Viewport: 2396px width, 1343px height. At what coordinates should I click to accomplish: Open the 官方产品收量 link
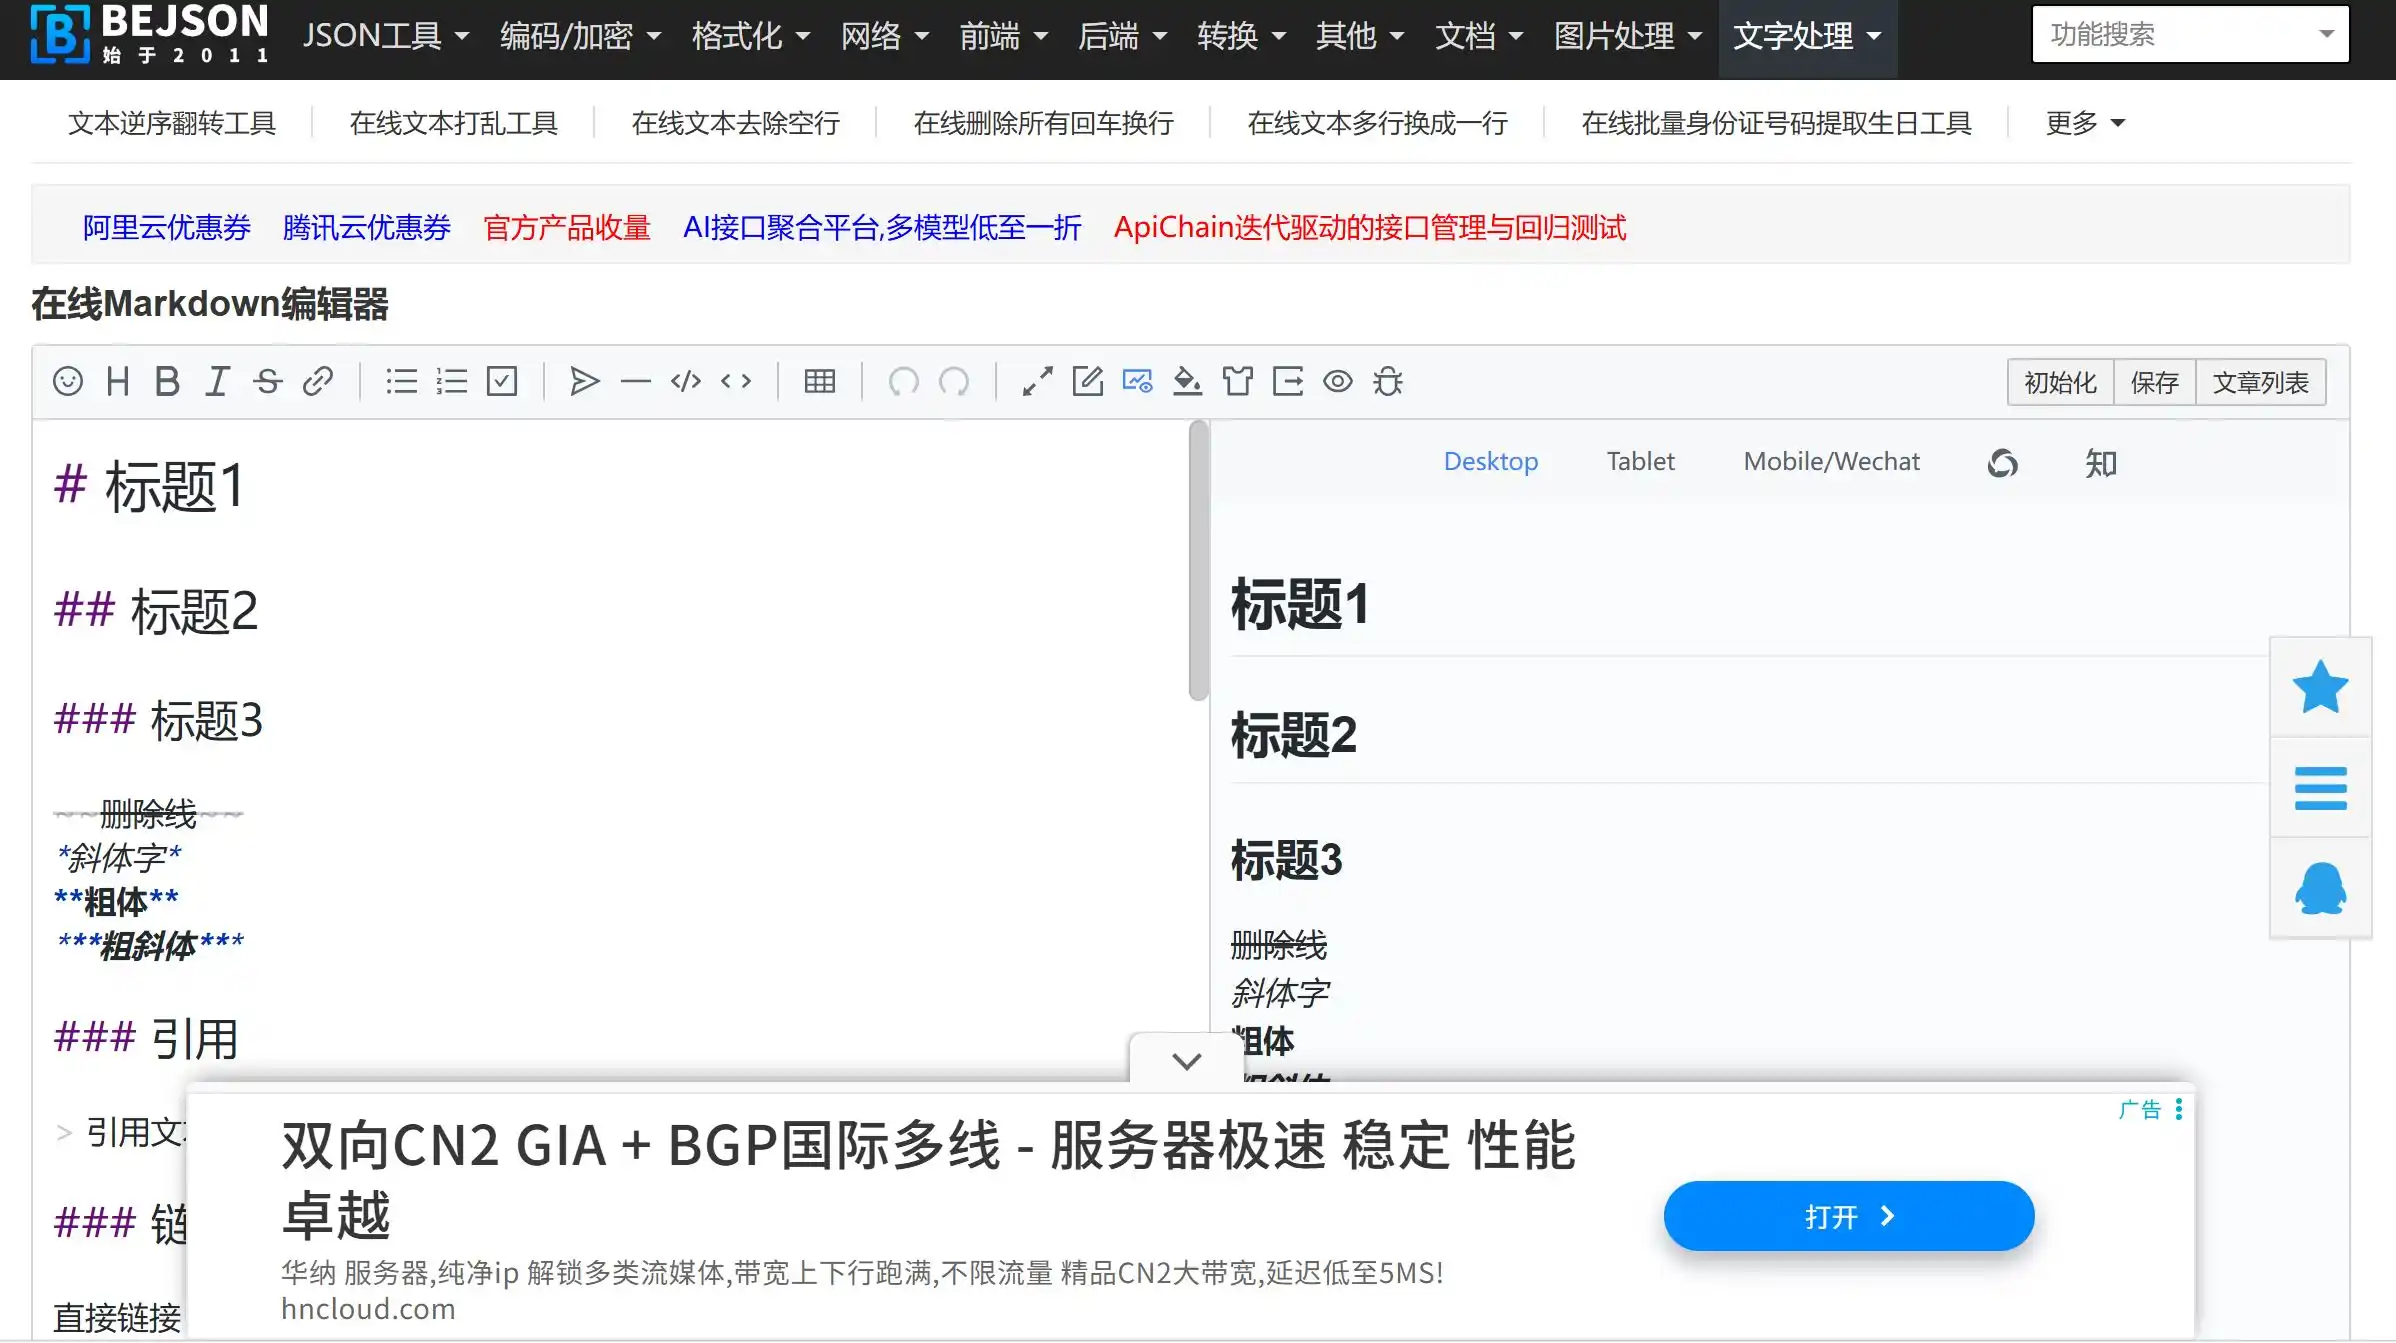[x=567, y=227]
